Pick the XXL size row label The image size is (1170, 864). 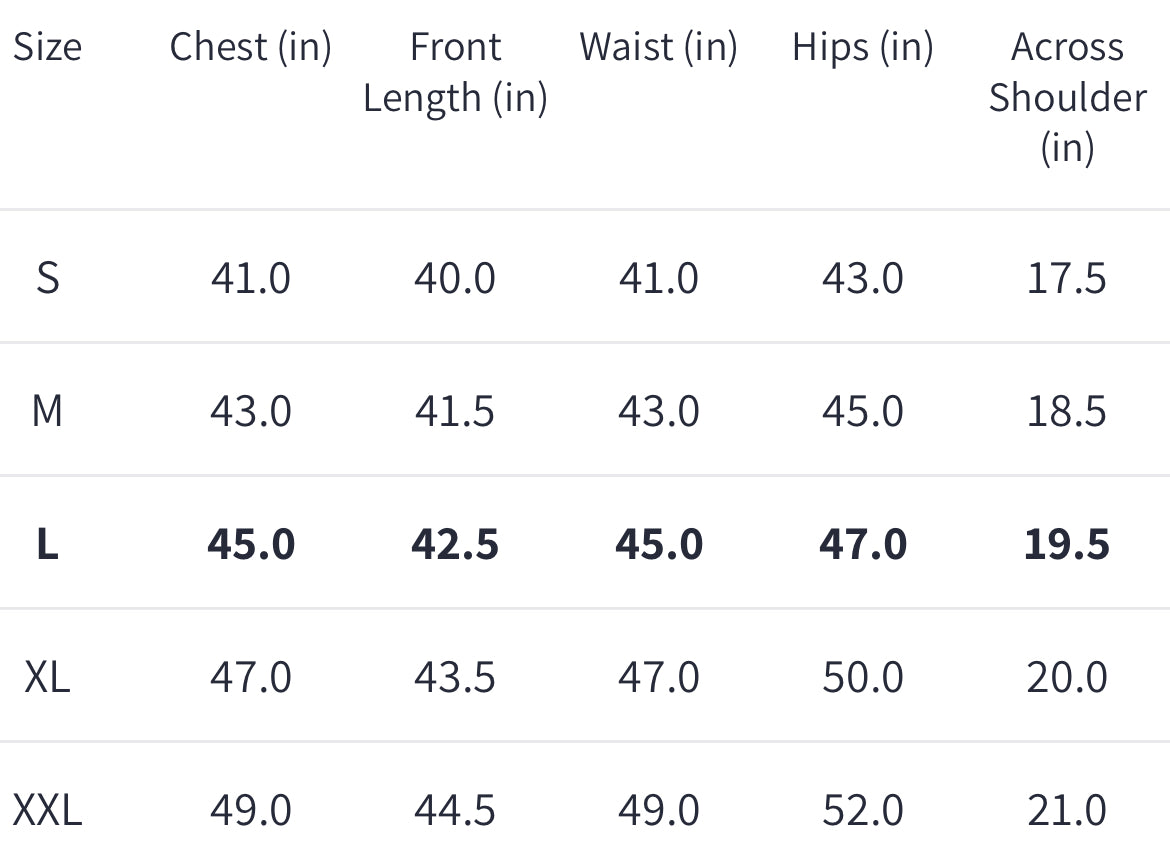tap(47, 809)
